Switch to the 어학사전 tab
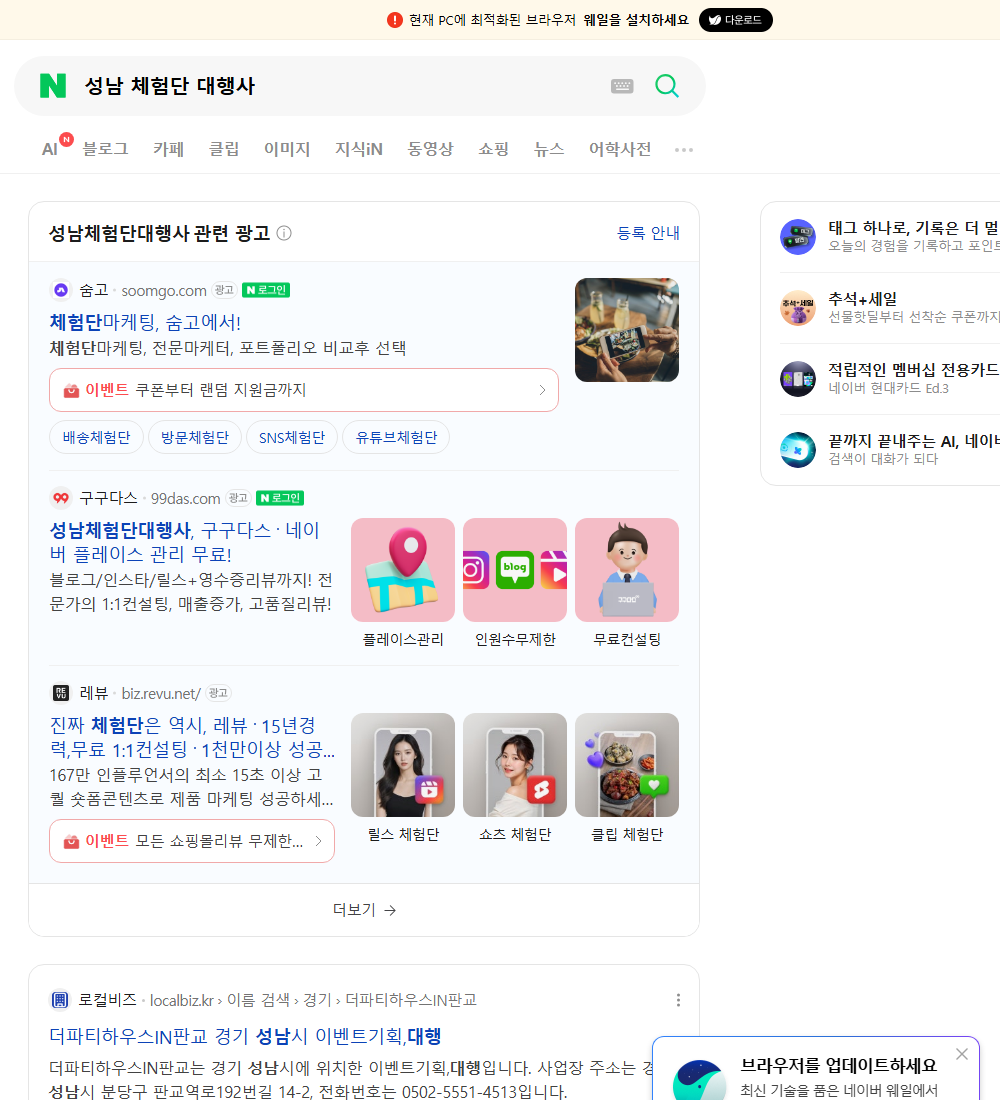Viewport: 1000px width, 1100px height. (620, 149)
